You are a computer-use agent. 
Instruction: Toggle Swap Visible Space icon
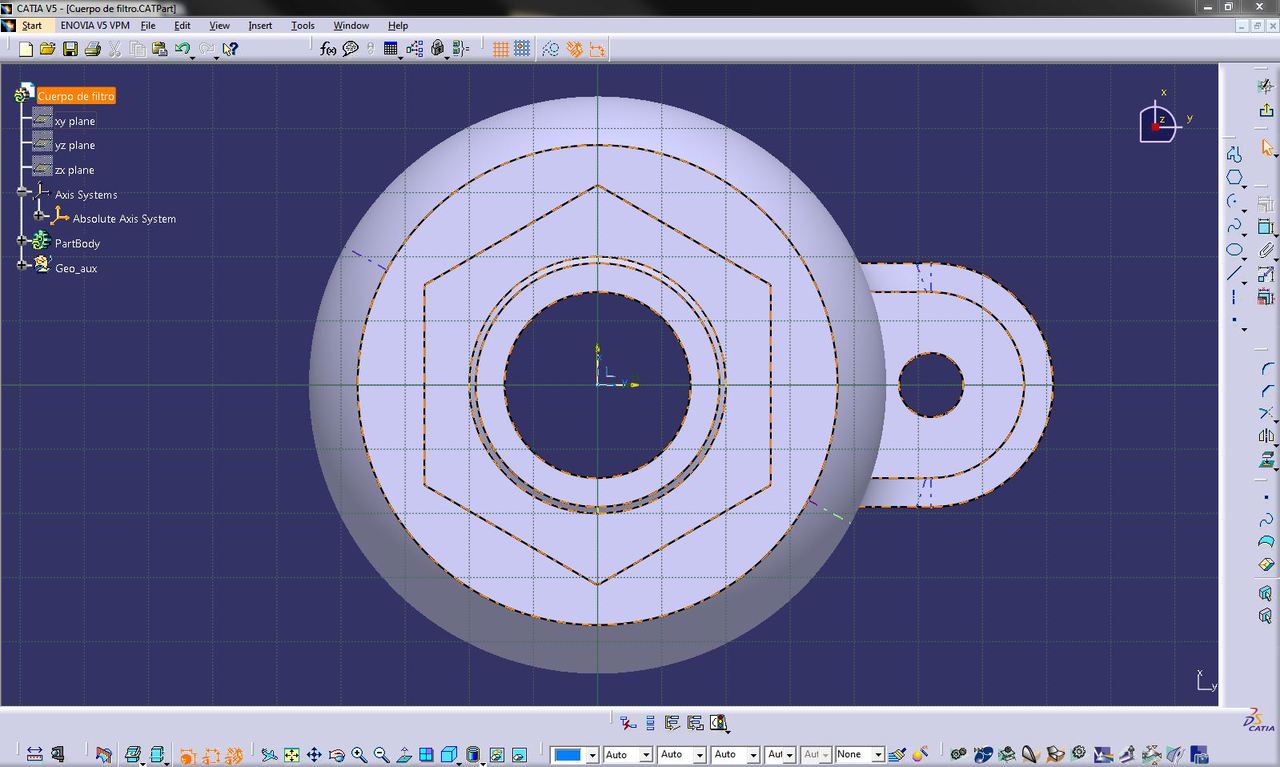[x=520, y=755]
